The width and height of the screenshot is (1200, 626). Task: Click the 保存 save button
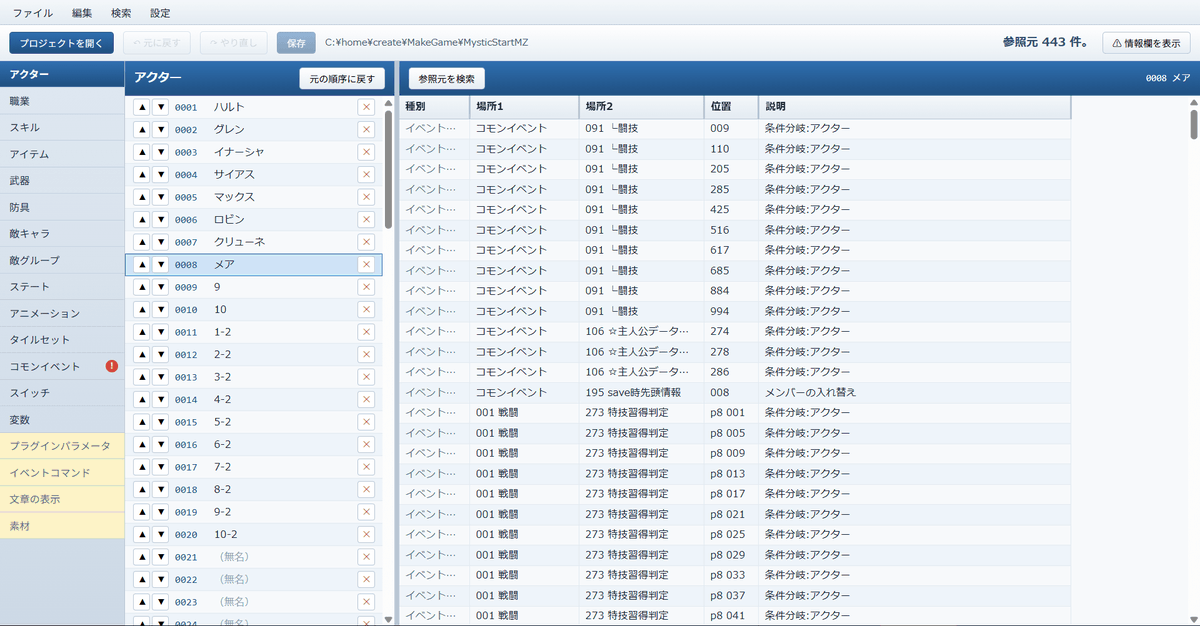pyautogui.click(x=296, y=43)
